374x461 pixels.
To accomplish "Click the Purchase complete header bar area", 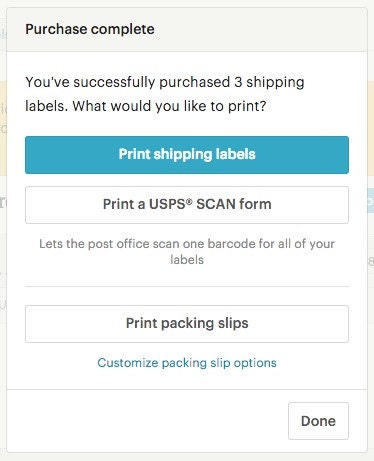I will (x=187, y=30).
